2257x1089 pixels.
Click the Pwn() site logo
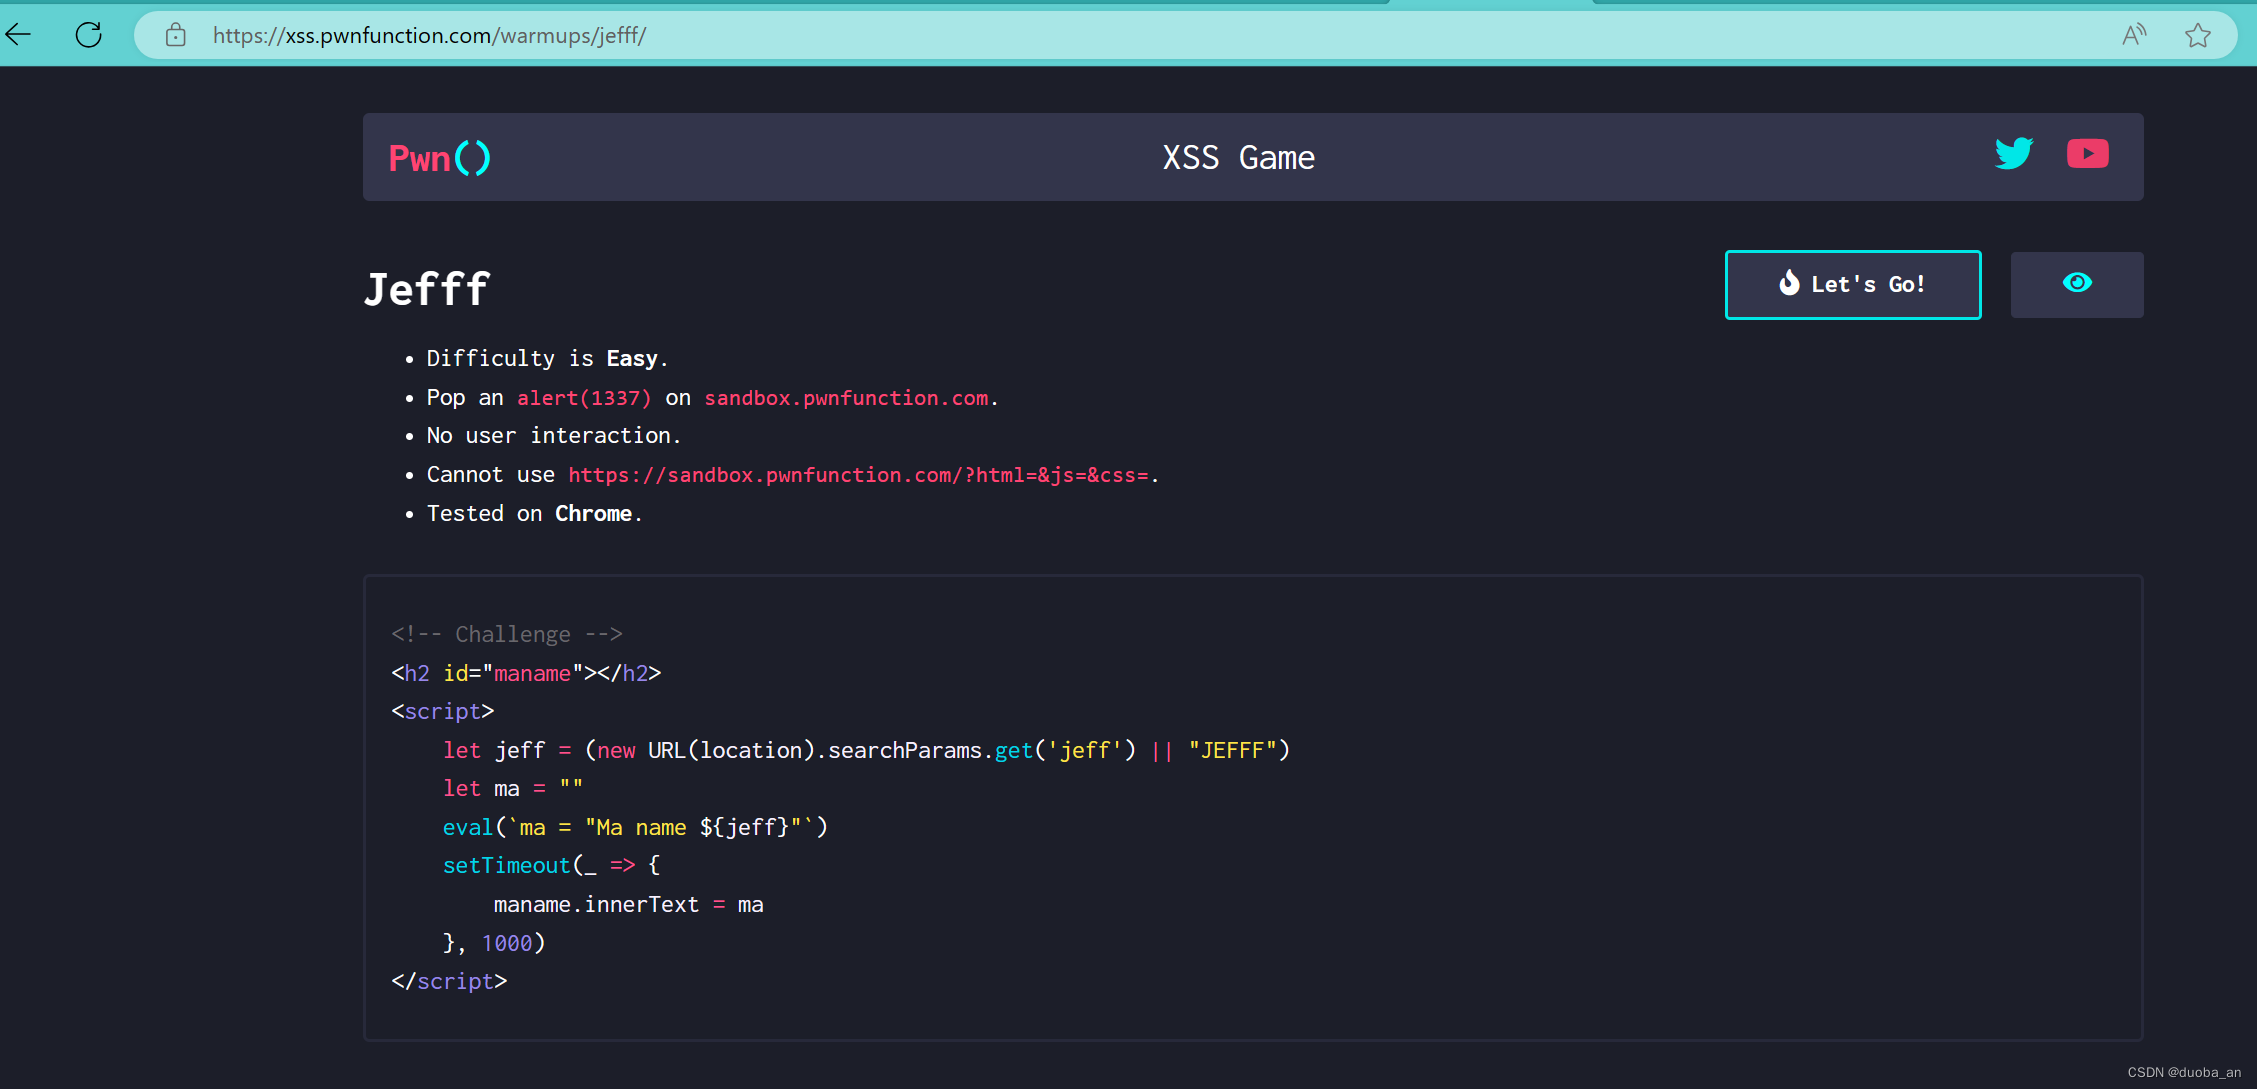pyautogui.click(x=438, y=157)
